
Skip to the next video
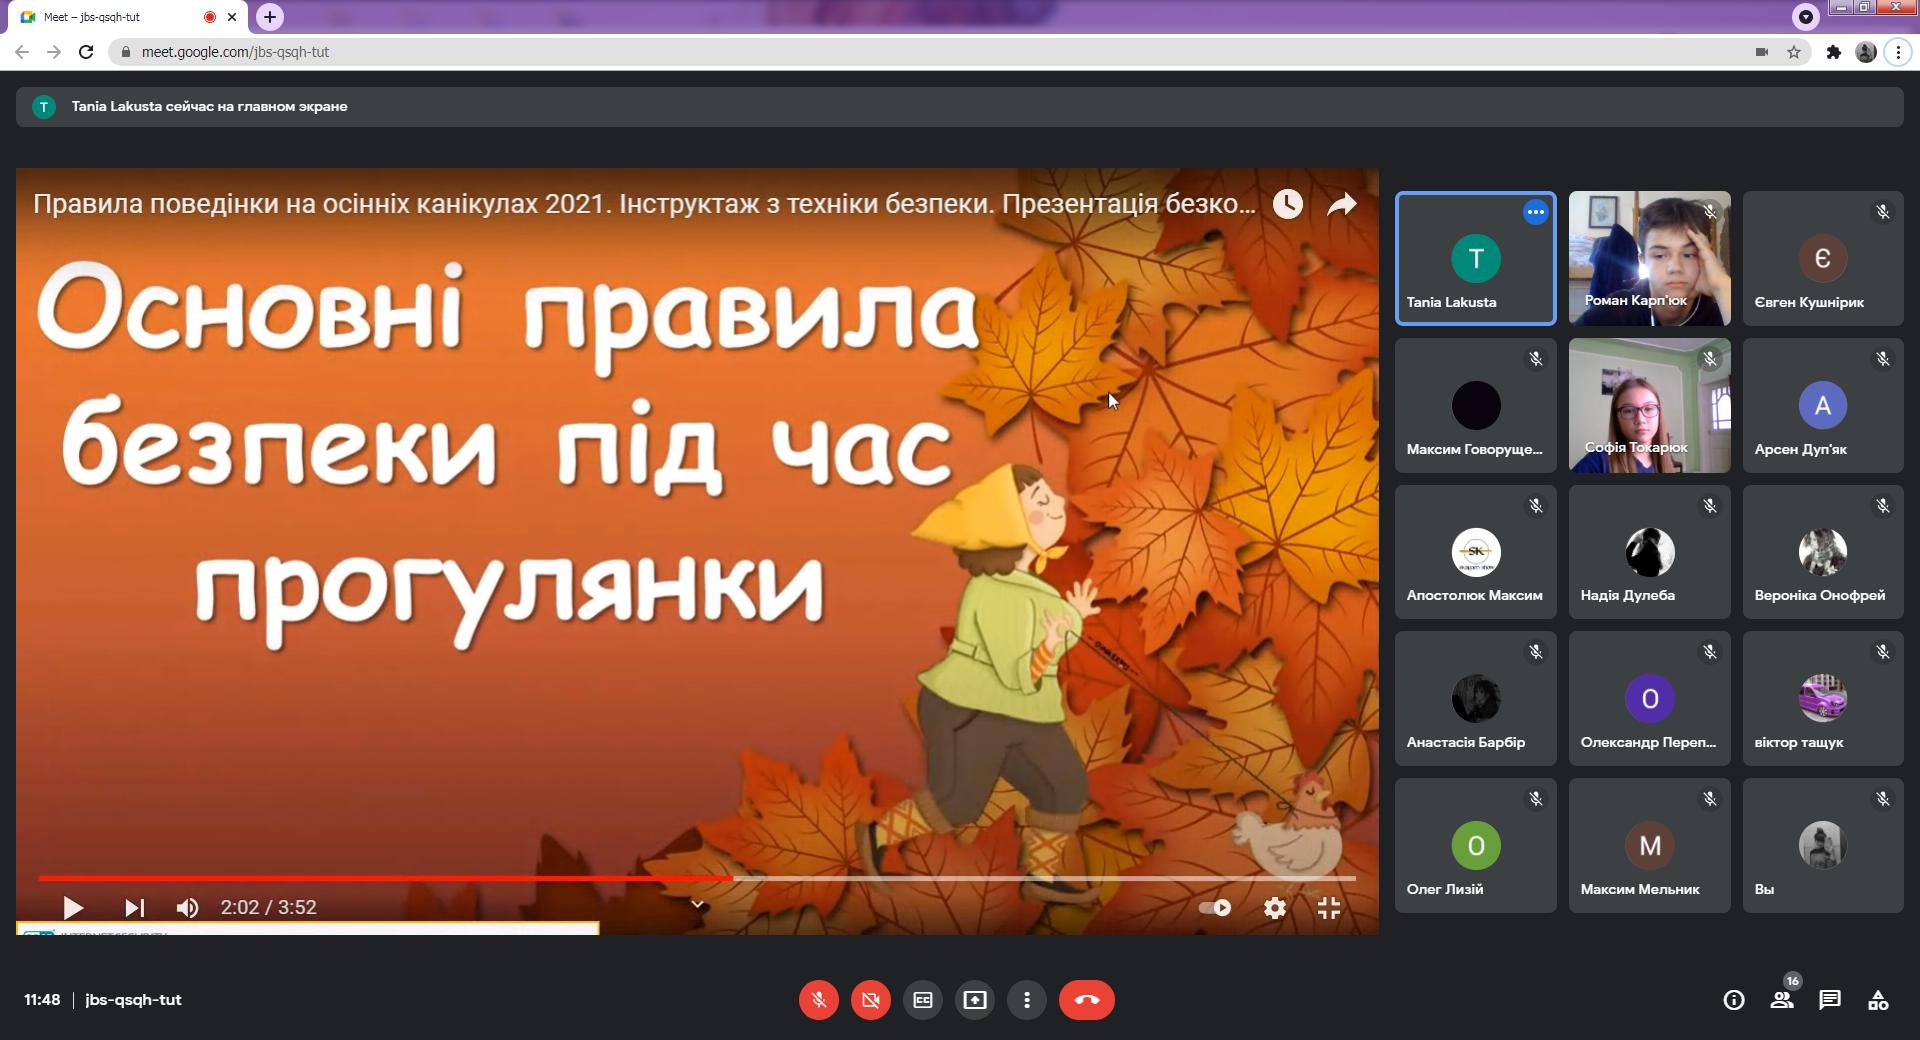click(134, 908)
